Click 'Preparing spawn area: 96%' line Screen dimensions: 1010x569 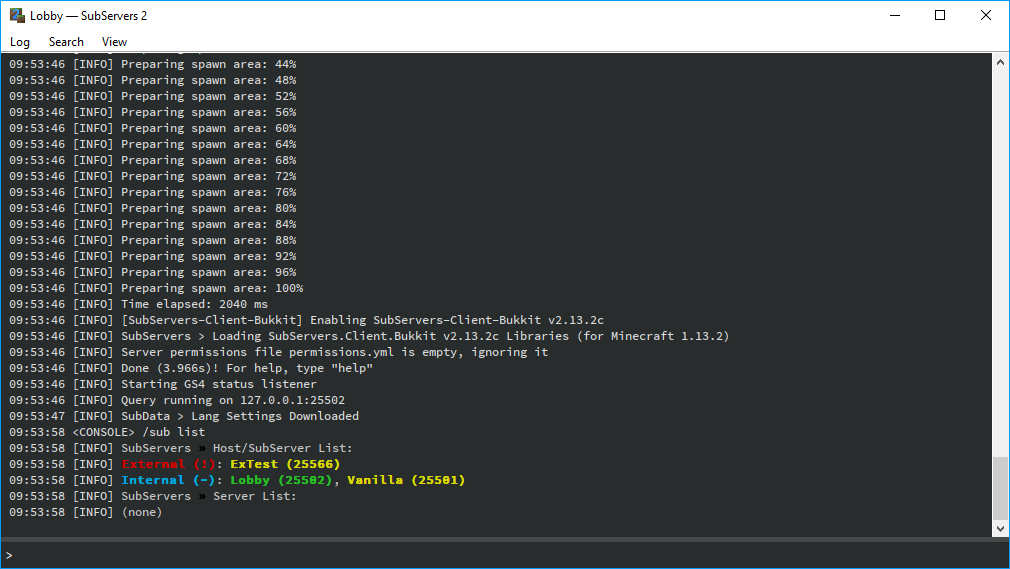[153, 272]
